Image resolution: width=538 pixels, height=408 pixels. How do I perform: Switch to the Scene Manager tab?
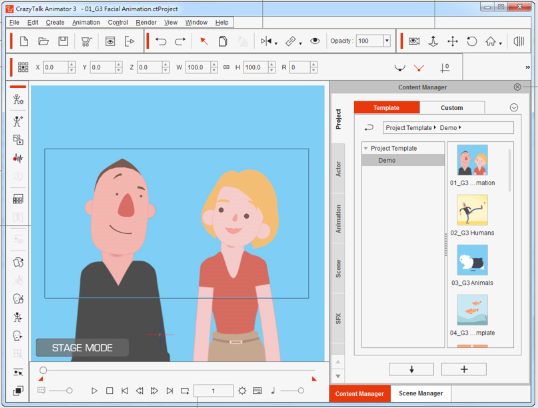click(421, 394)
